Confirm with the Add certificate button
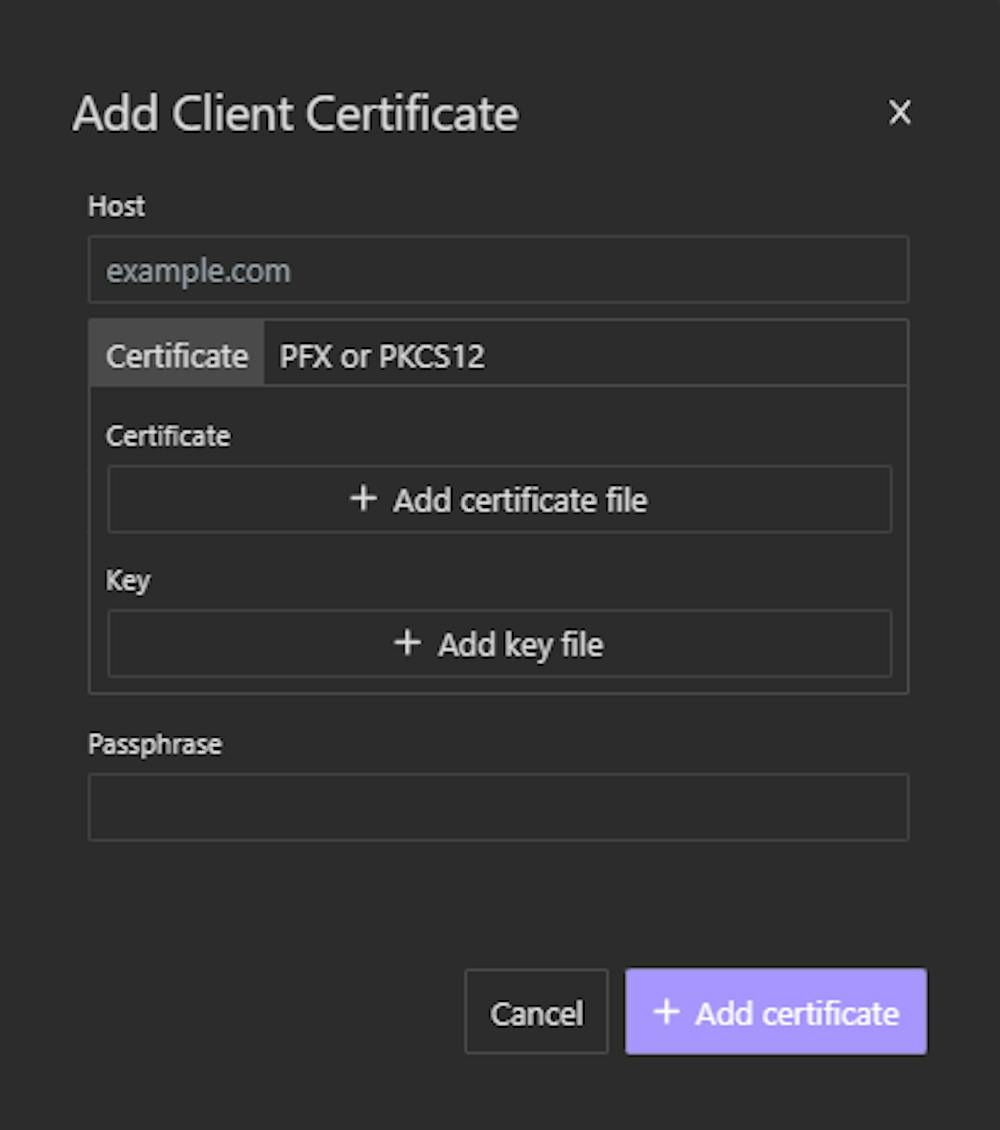This screenshot has width=1000, height=1130. 775,1011
